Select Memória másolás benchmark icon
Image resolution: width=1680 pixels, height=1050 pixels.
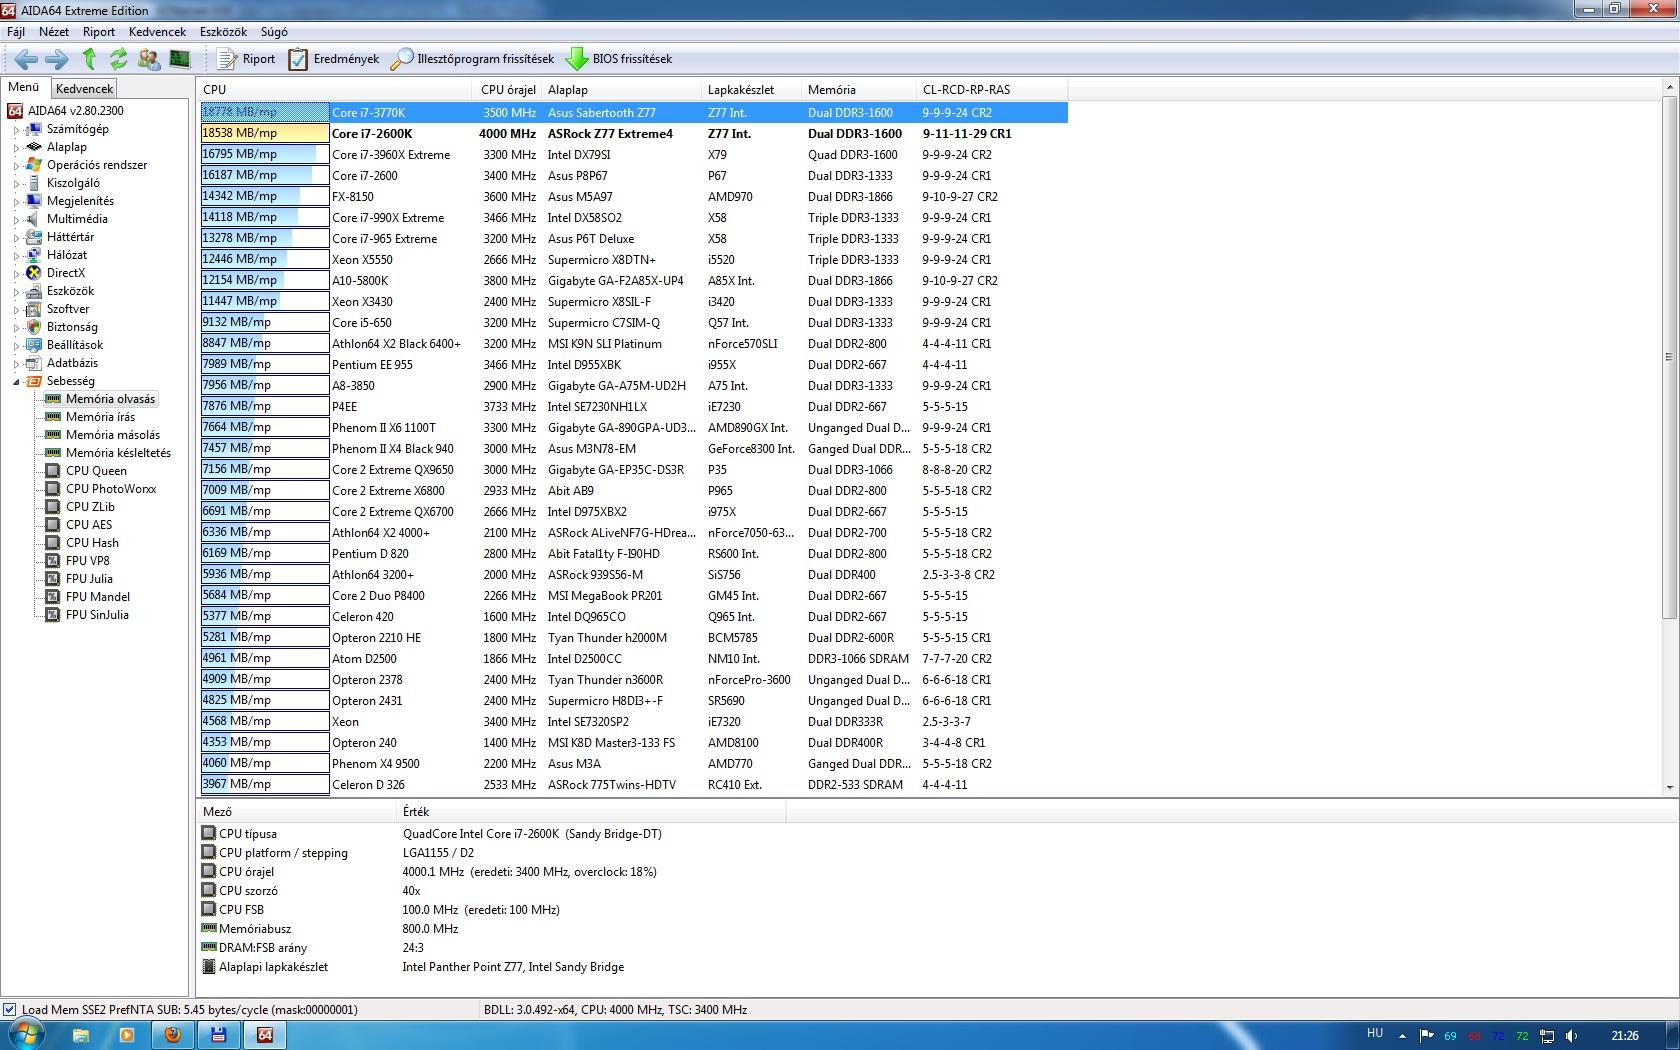coord(53,435)
